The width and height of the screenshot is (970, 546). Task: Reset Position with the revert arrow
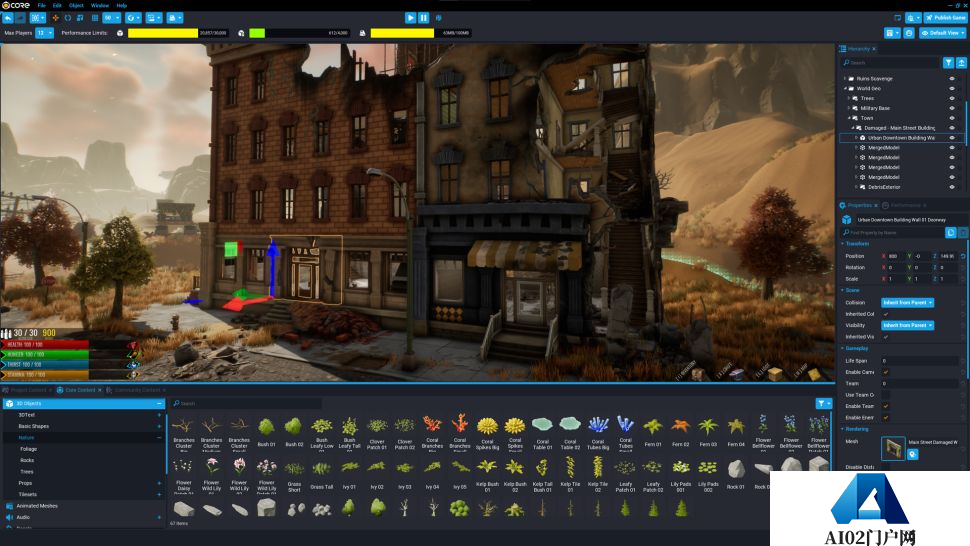tap(963, 256)
